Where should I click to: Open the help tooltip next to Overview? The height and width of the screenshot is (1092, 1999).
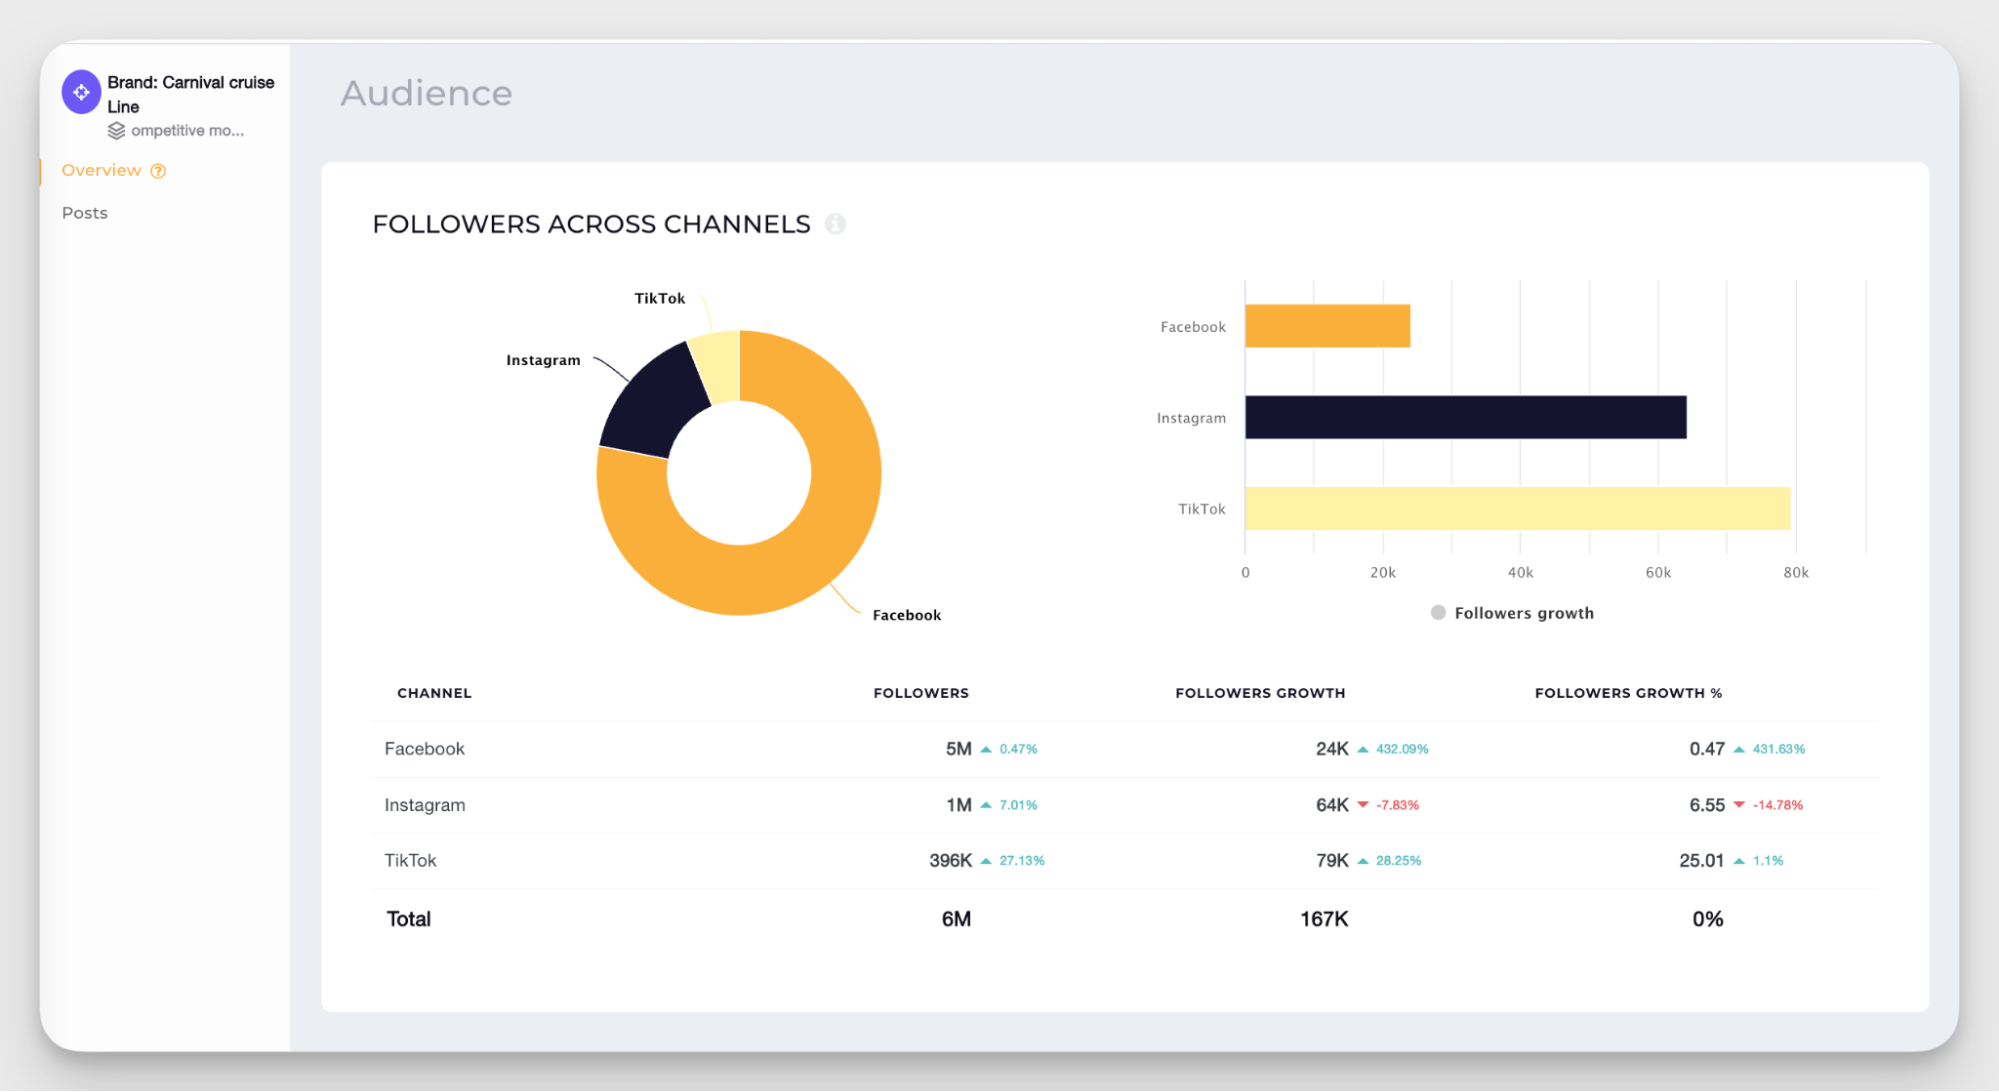tap(158, 171)
